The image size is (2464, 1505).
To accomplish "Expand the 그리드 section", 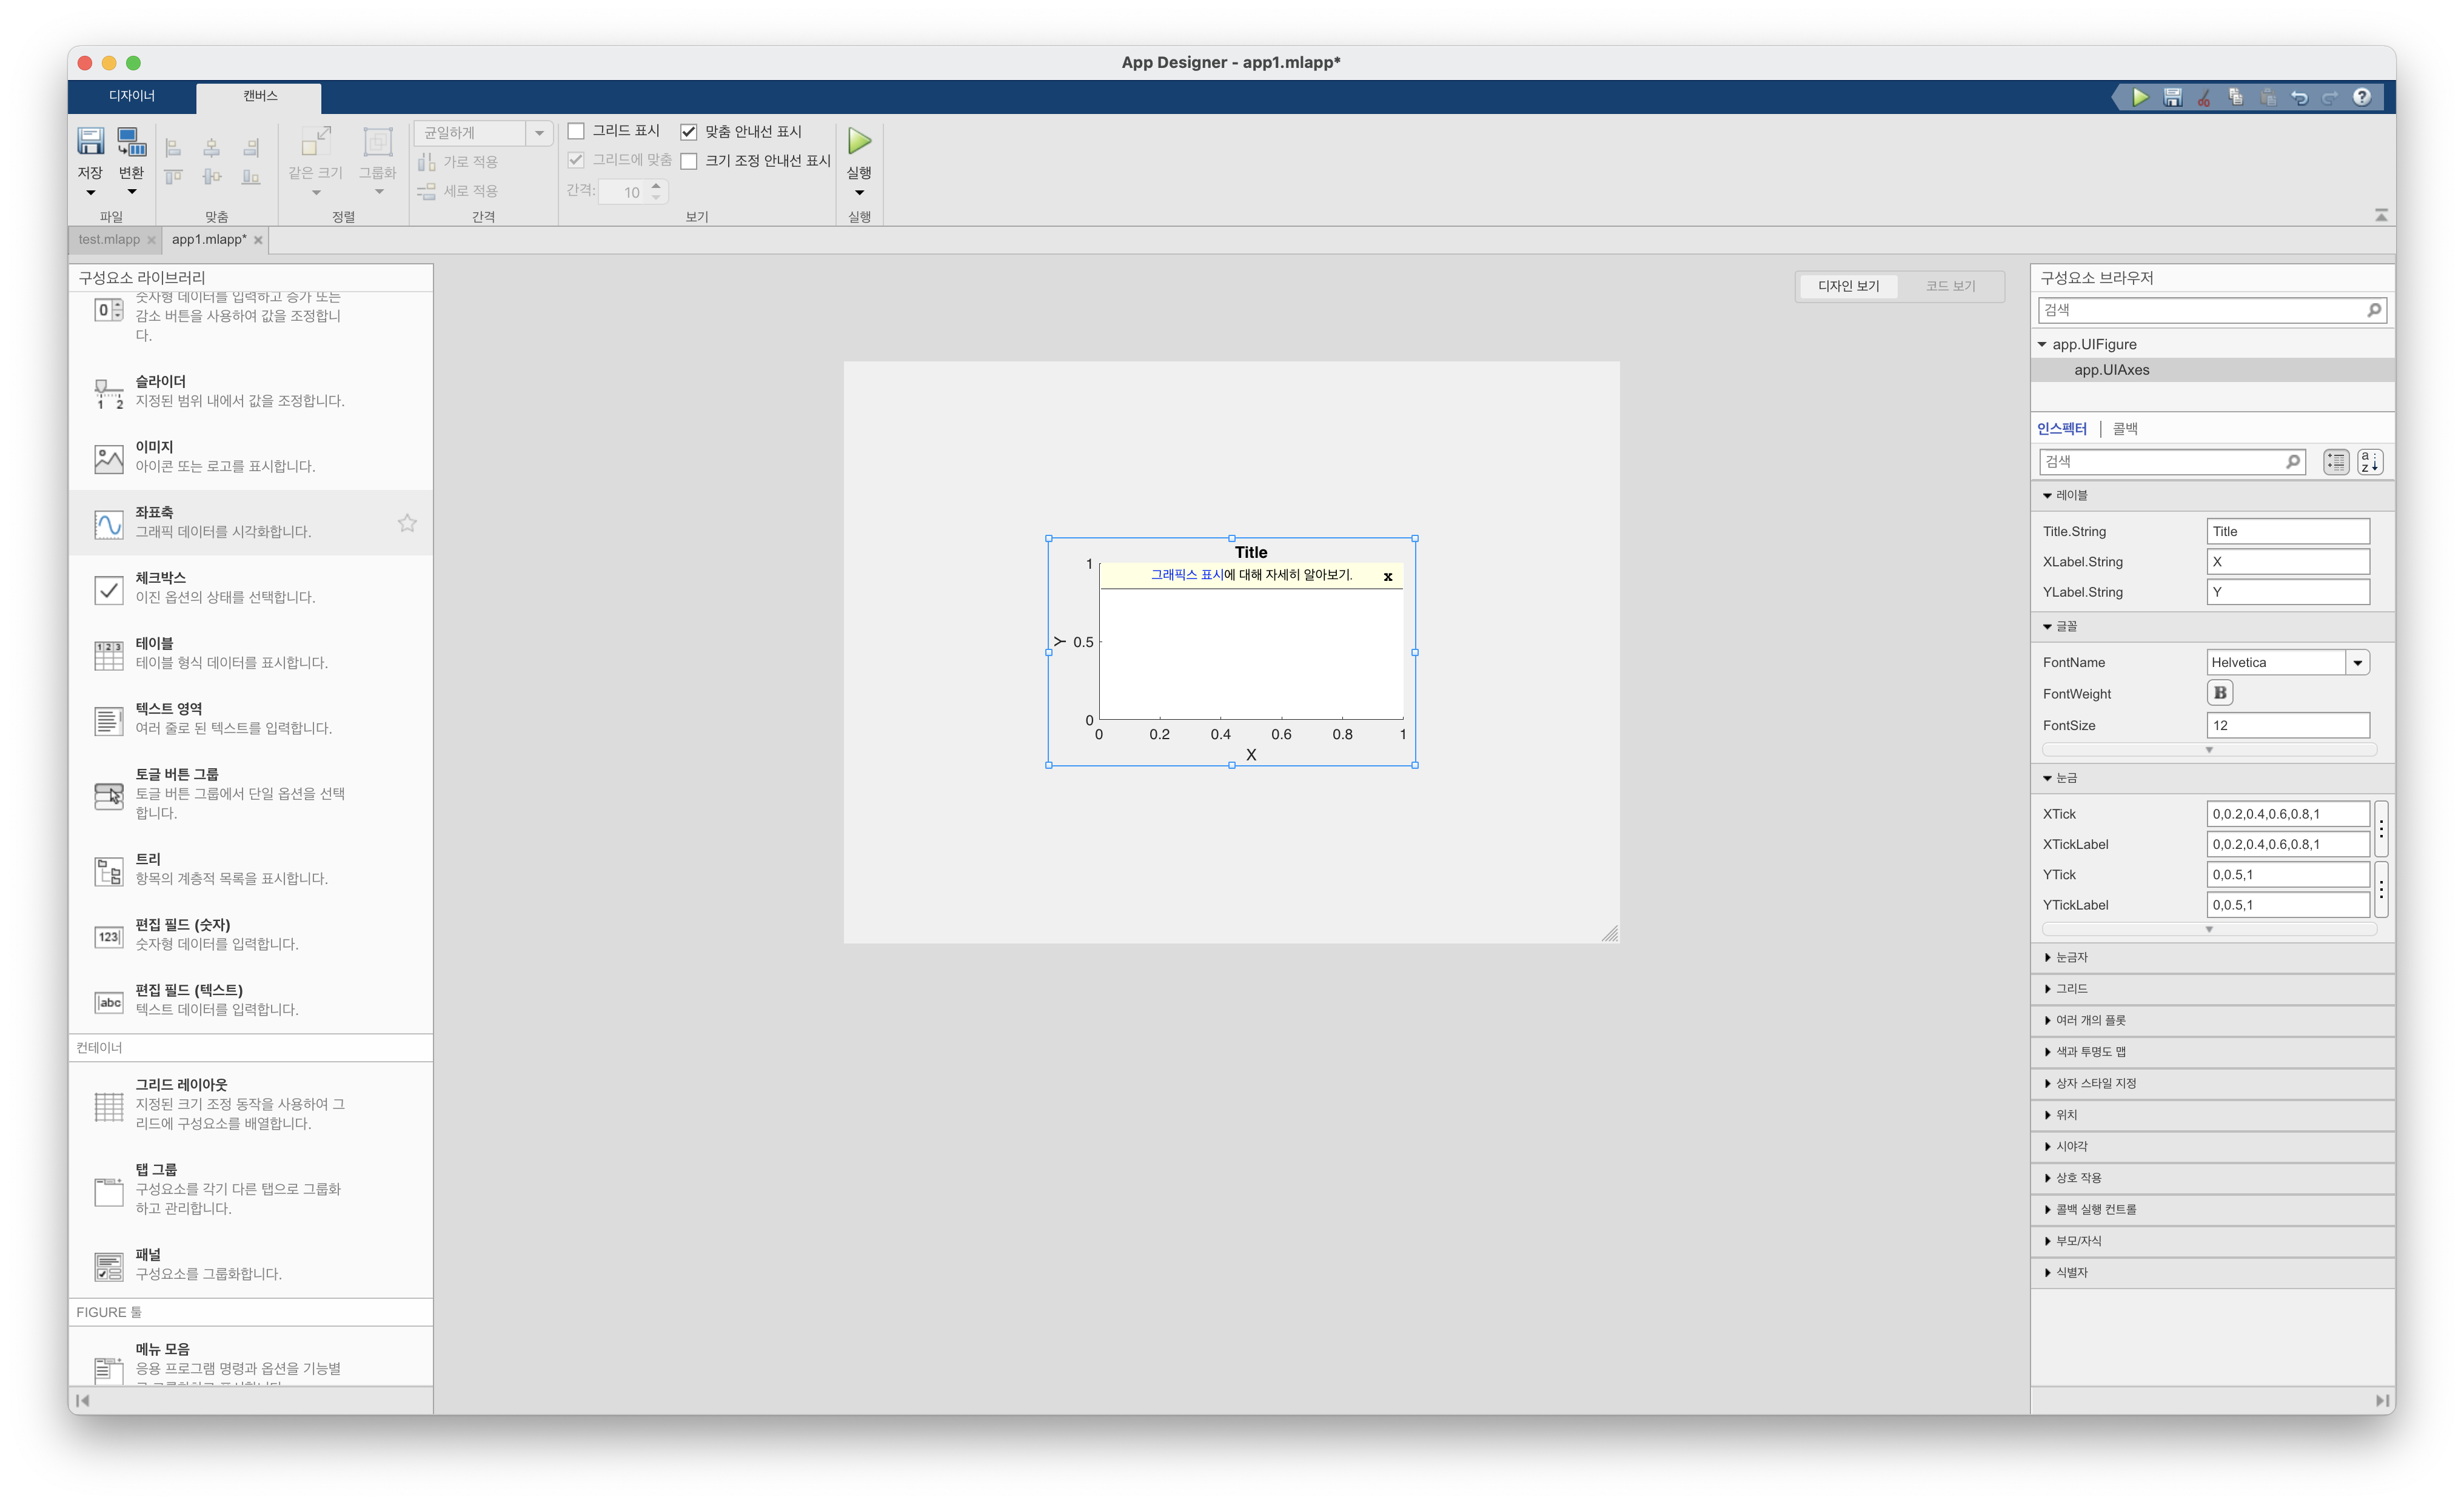I will tap(2047, 989).
